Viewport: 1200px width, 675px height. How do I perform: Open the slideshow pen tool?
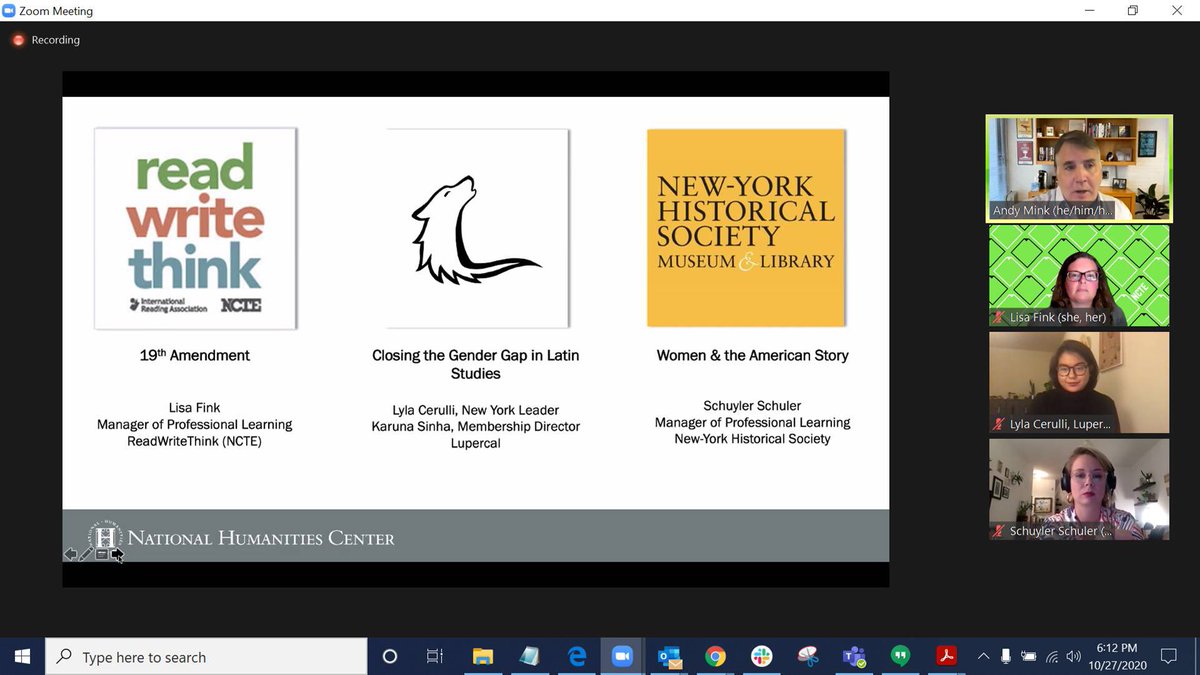(x=86, y=554)
